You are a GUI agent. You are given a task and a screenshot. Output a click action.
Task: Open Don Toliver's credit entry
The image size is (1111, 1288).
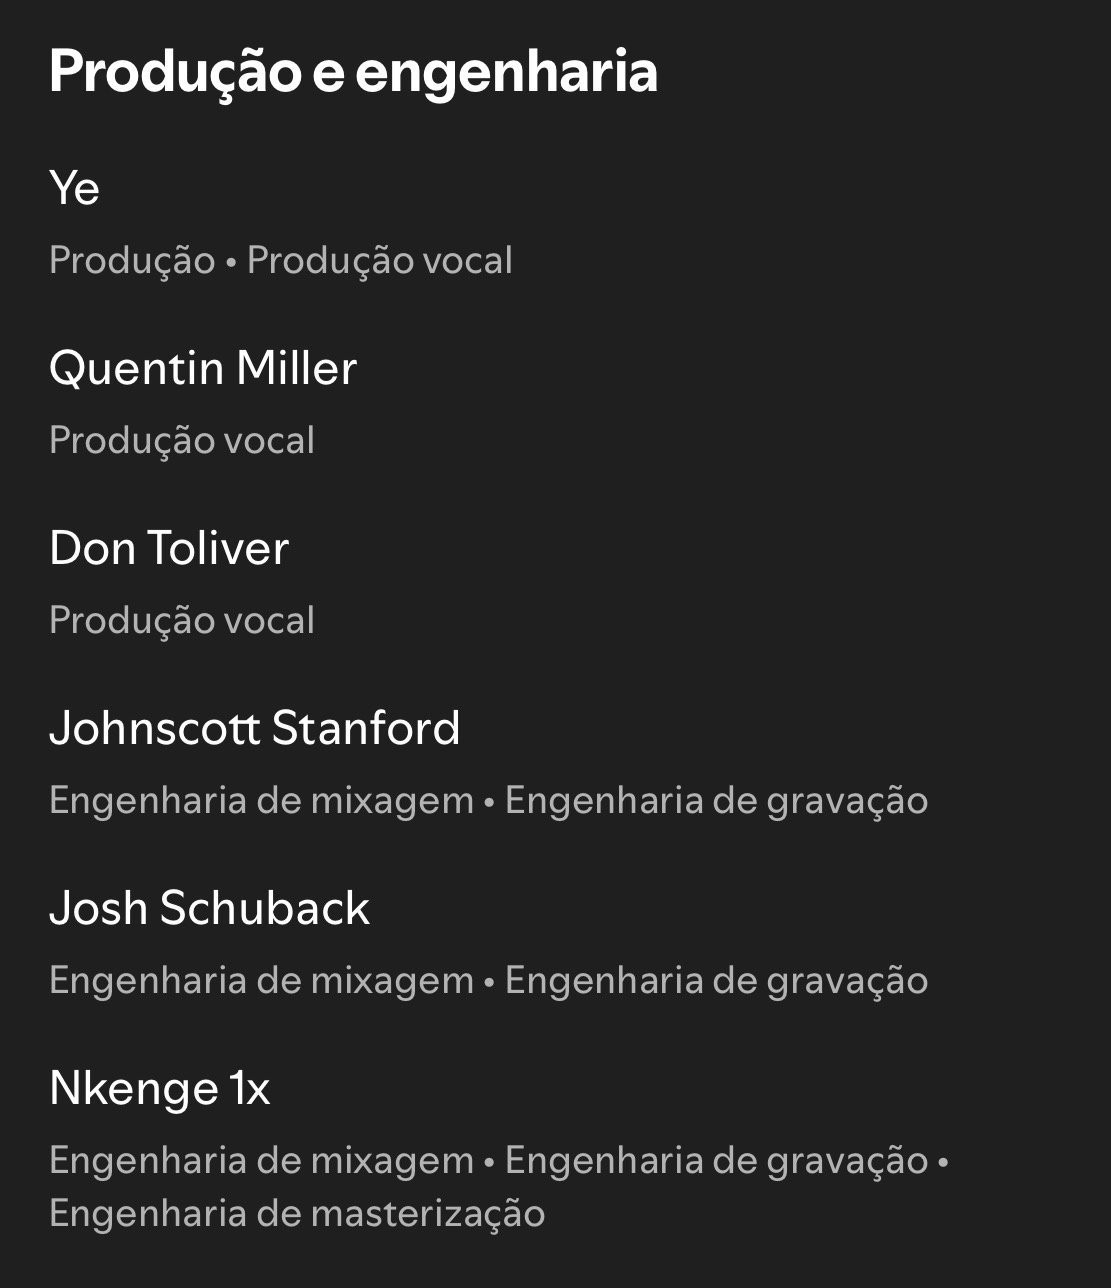click(x=169, y=548)
